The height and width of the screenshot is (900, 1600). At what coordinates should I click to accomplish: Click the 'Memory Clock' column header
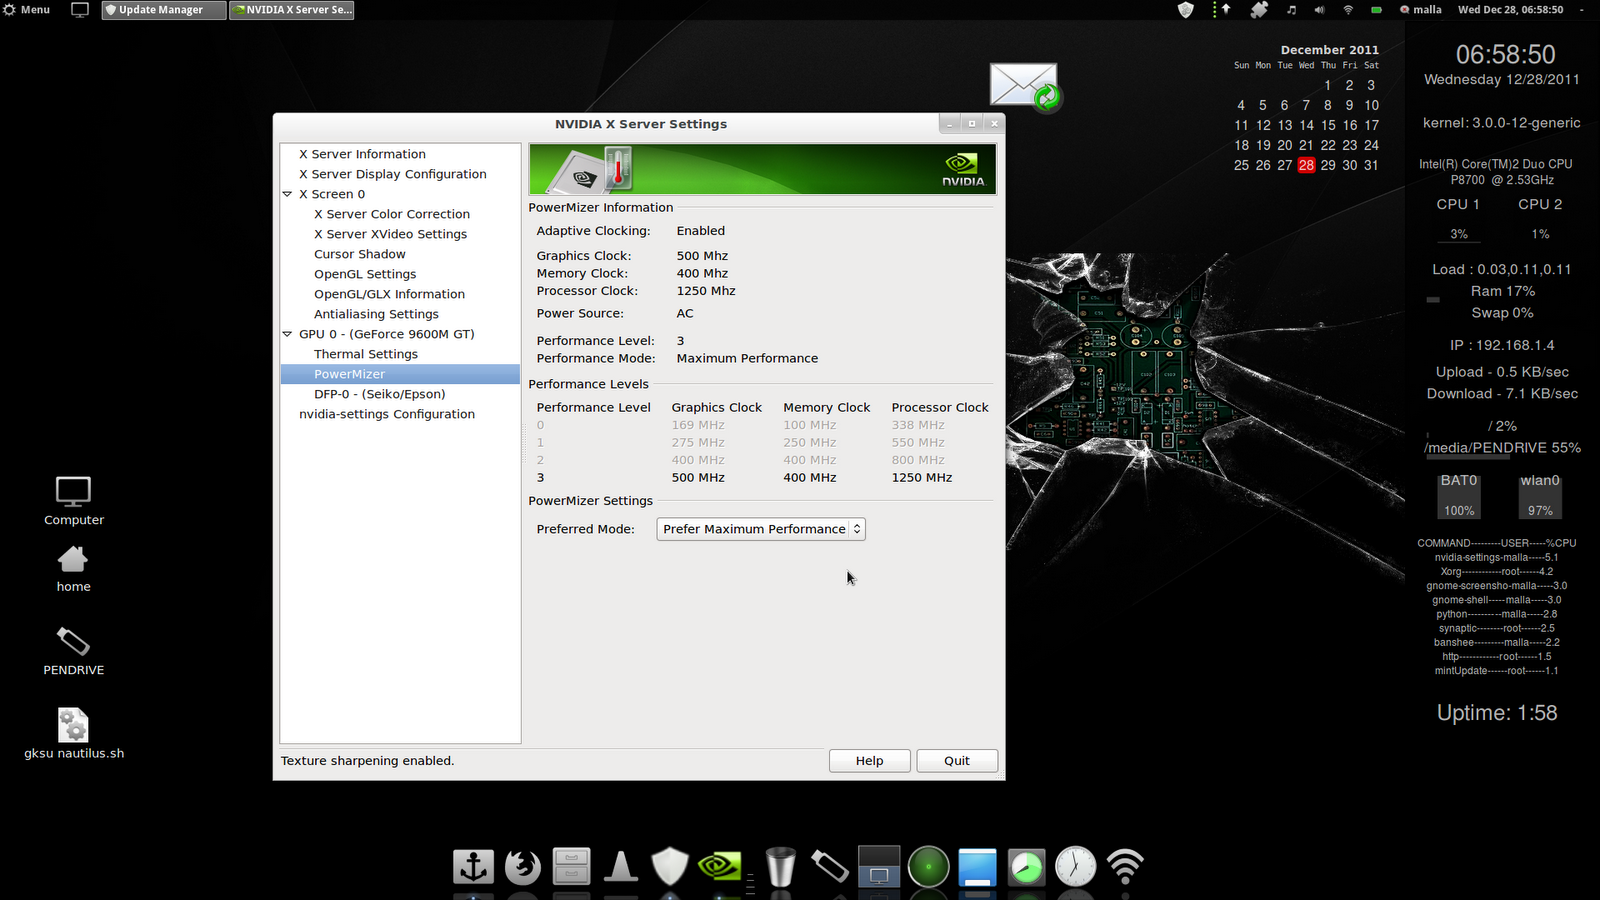(x=826, y=408)
